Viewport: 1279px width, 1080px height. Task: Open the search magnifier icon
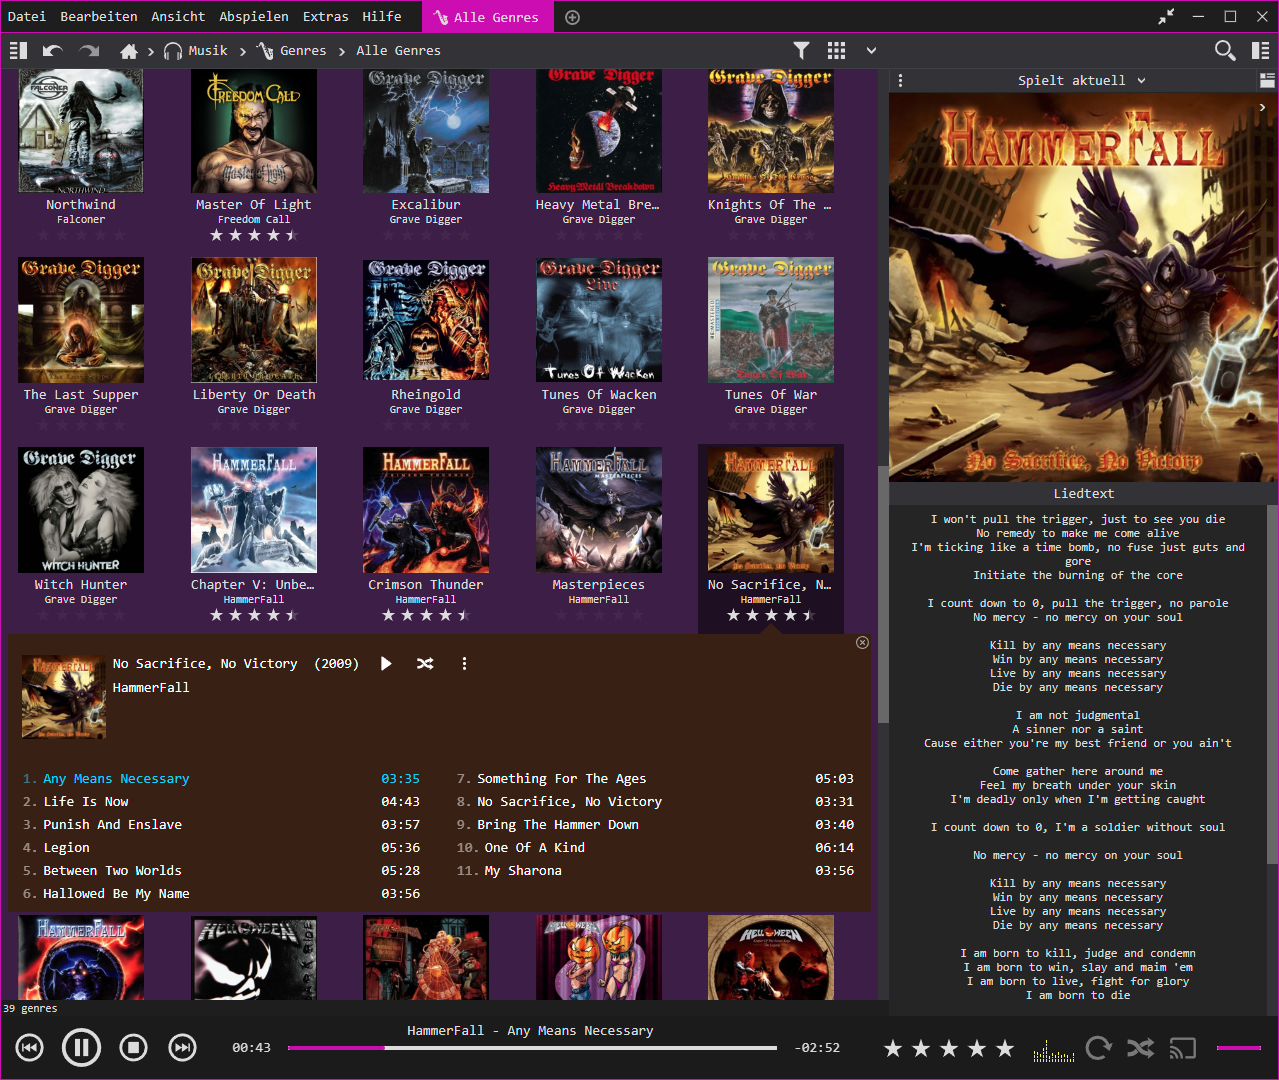tap(1225, 50)
